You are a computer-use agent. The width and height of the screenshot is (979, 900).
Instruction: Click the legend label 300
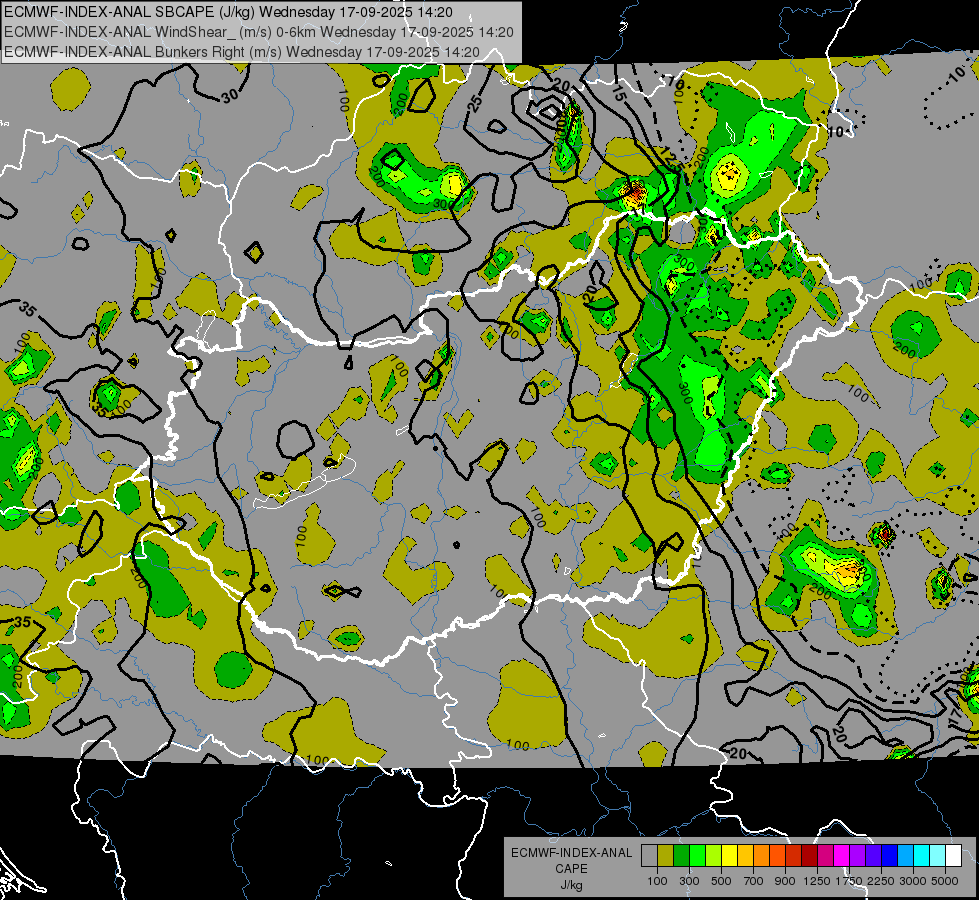(689, 881)
